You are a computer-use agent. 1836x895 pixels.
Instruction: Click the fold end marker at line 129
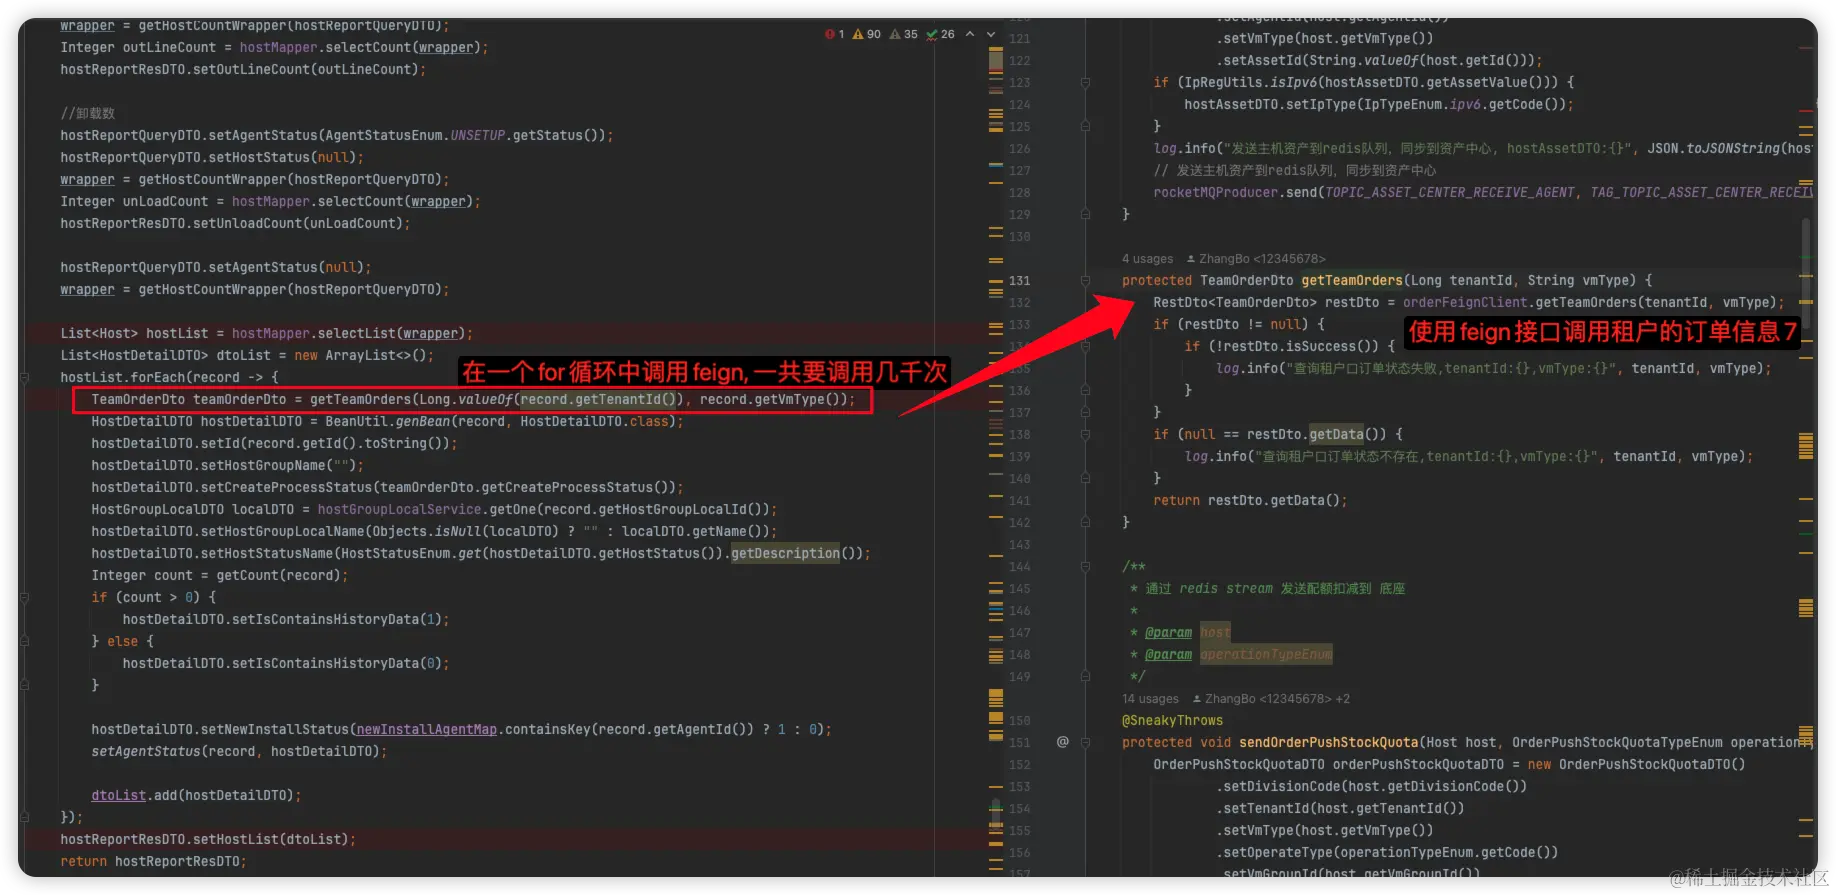click(x=1085, y=214)
